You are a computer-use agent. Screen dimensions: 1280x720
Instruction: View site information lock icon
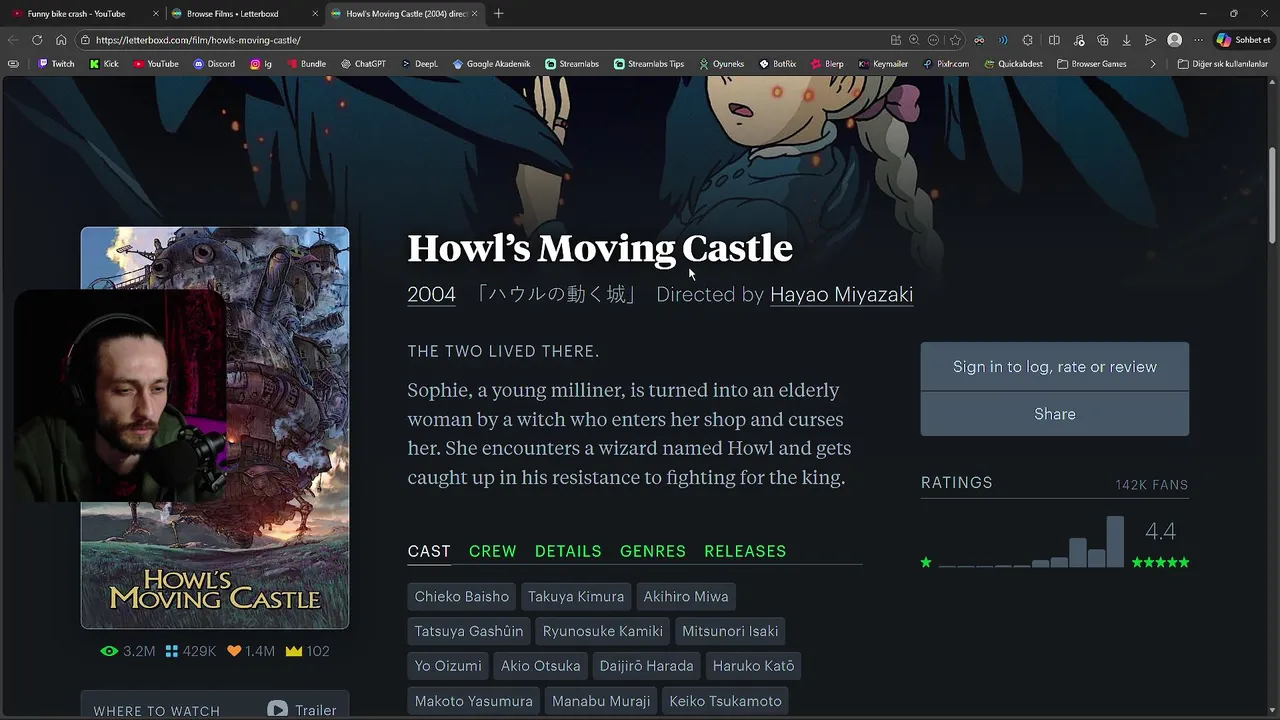coord(87,40)
